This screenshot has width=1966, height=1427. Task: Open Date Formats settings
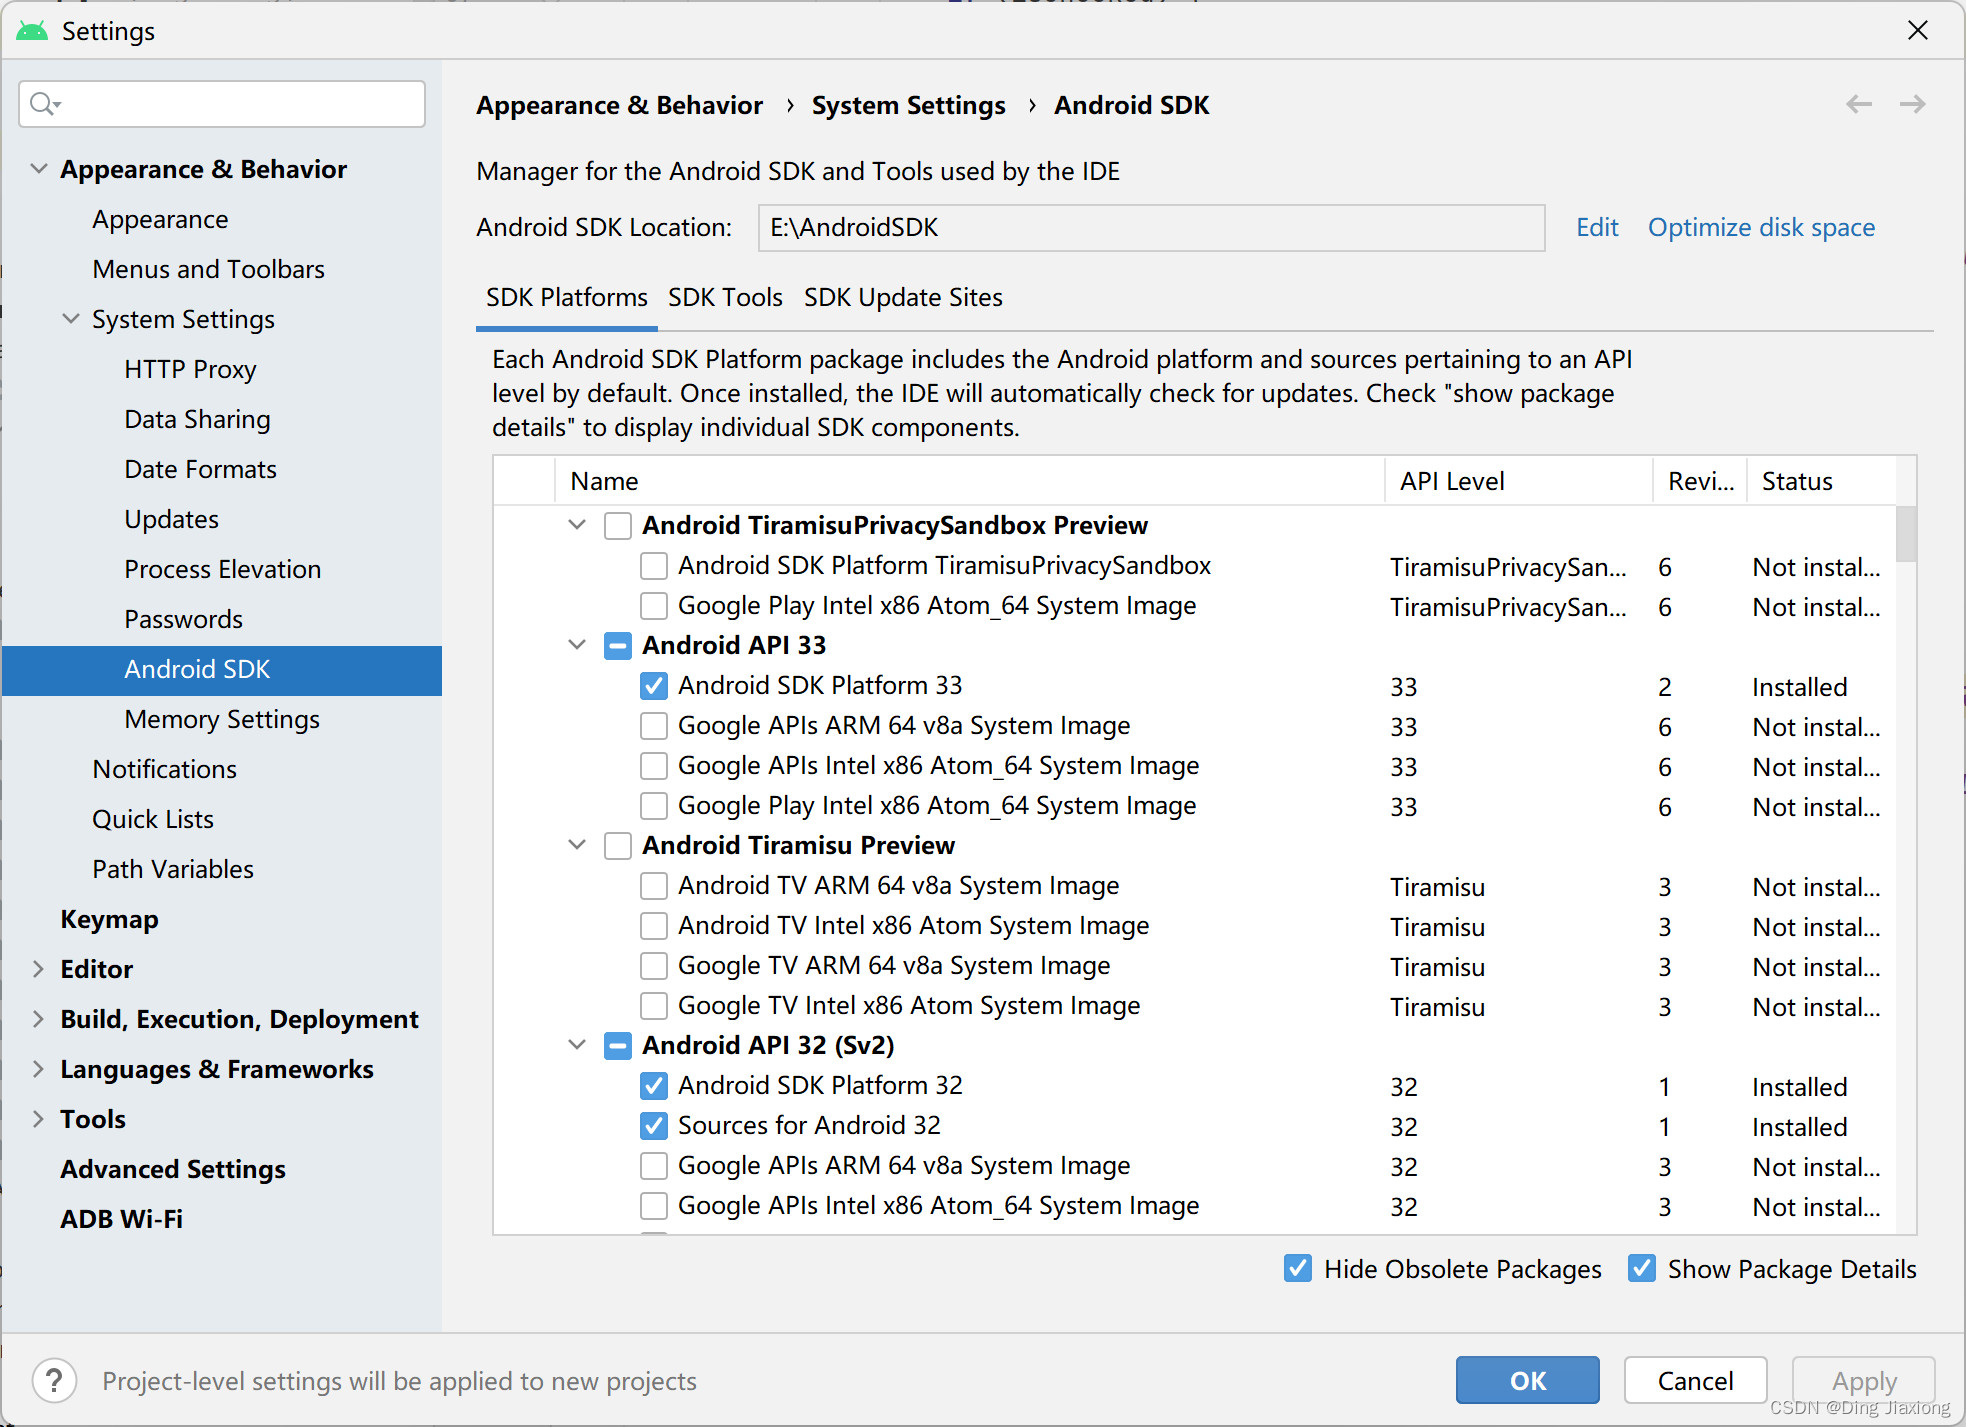[x=200, y=469]
